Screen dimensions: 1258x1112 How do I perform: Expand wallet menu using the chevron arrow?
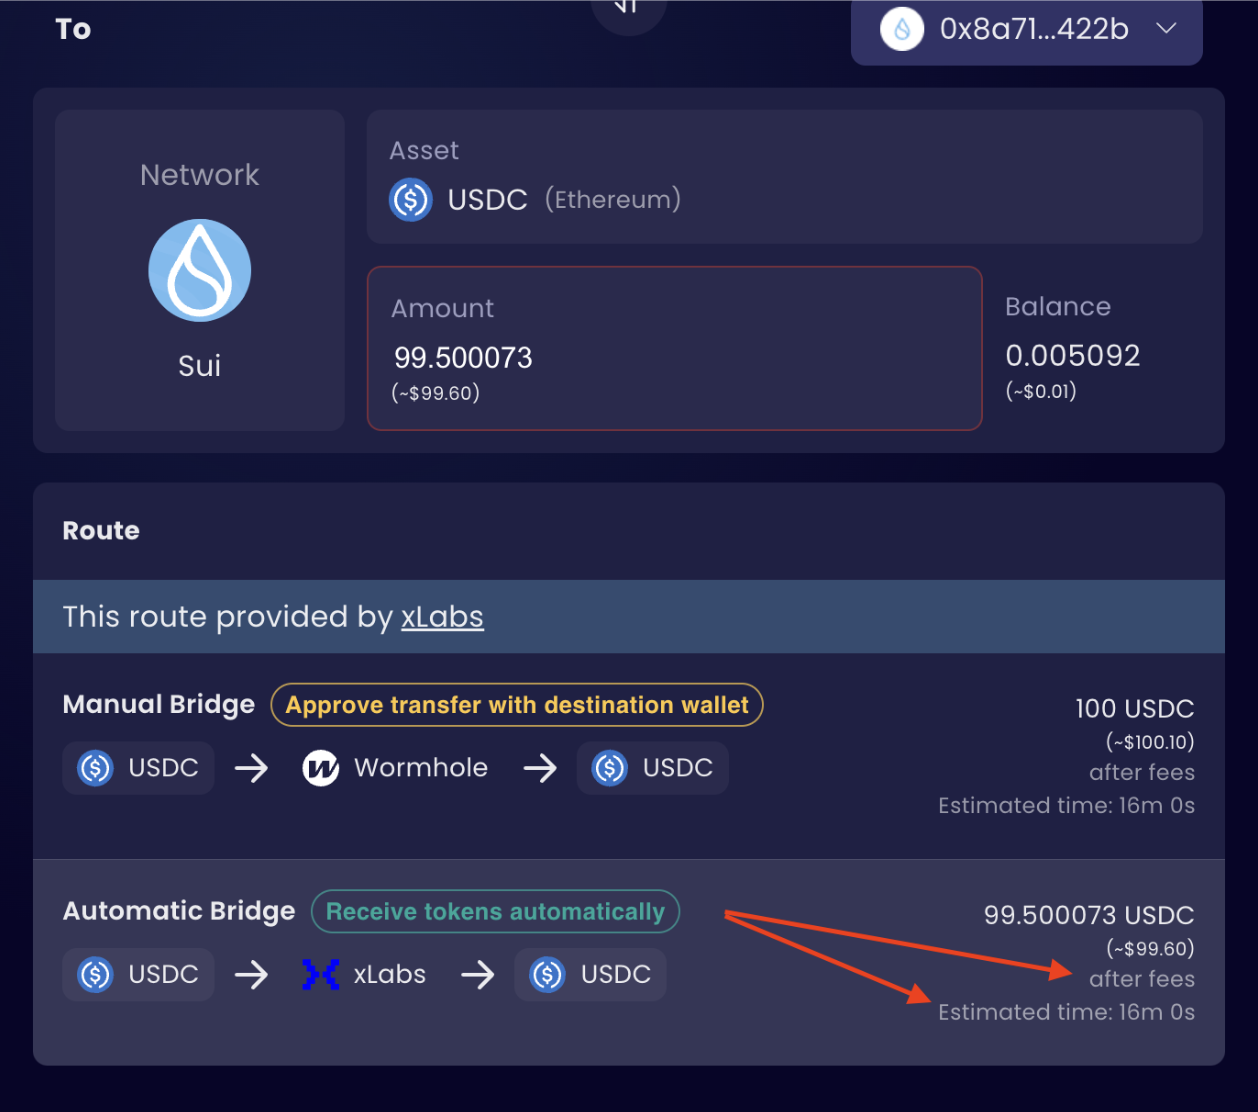coord(1166,29)
